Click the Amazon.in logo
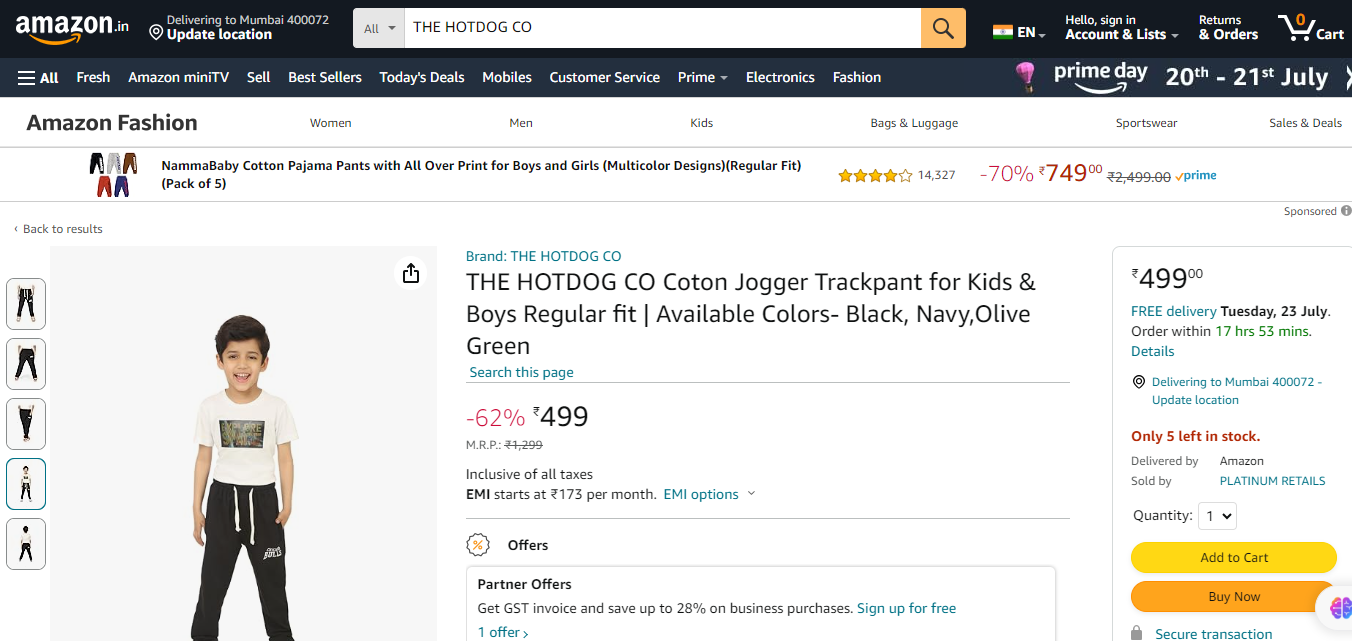1352x641 pixels. pyautogui.click(x=72, y=28)
